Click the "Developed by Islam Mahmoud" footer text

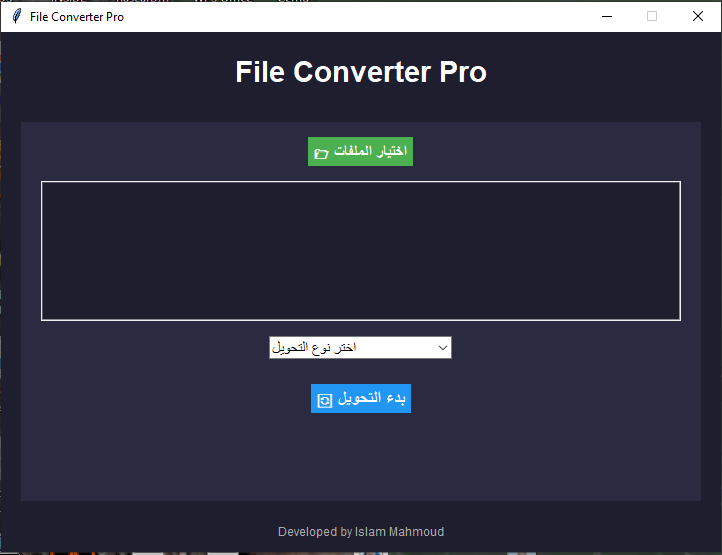click(361, 532)
